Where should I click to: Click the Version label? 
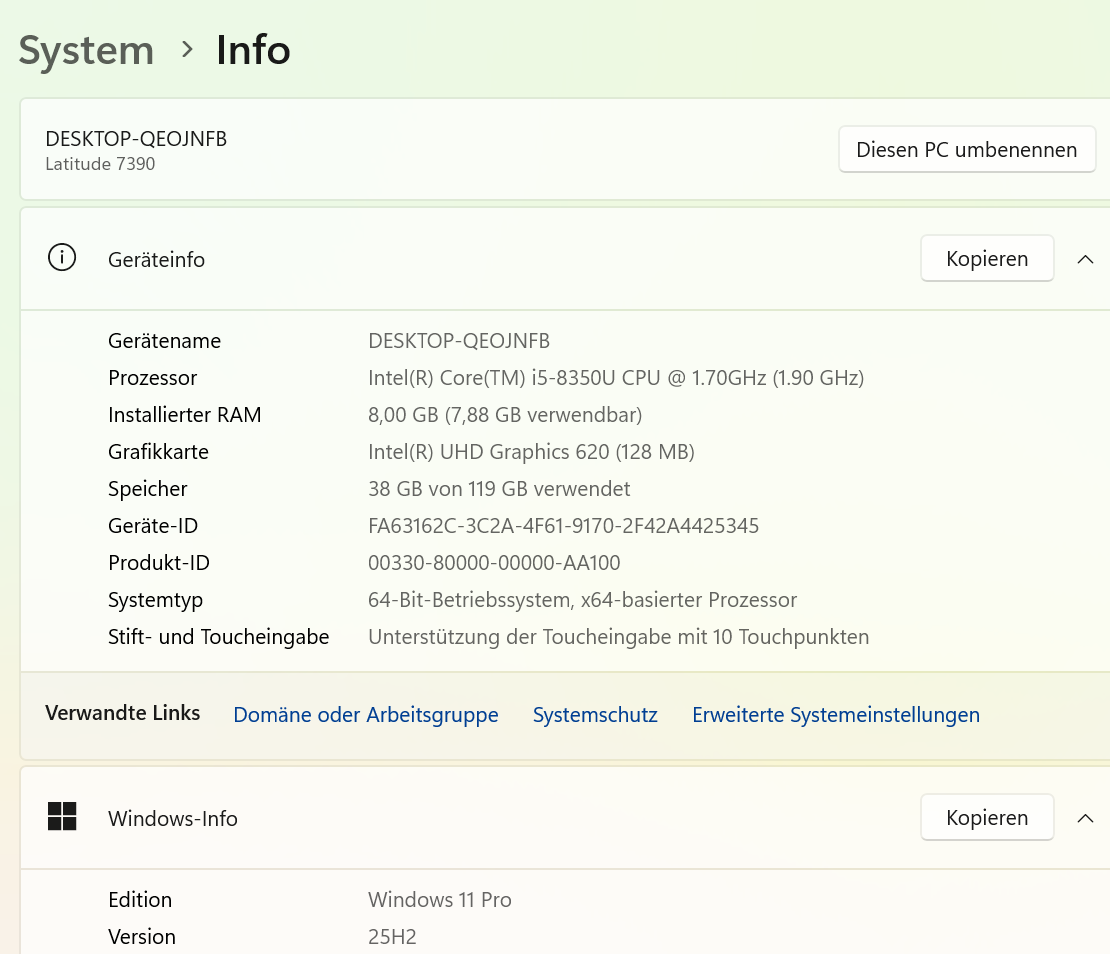click(142, 936)
